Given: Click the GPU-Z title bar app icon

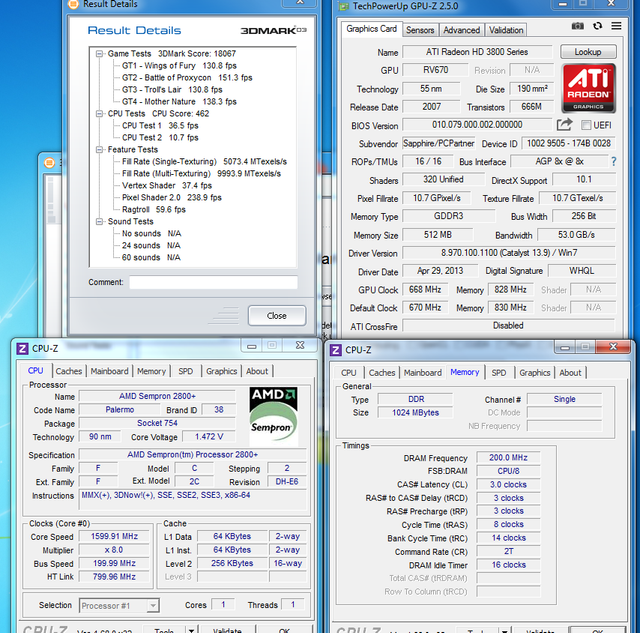Looking at the screenshot, I should 344,6.
